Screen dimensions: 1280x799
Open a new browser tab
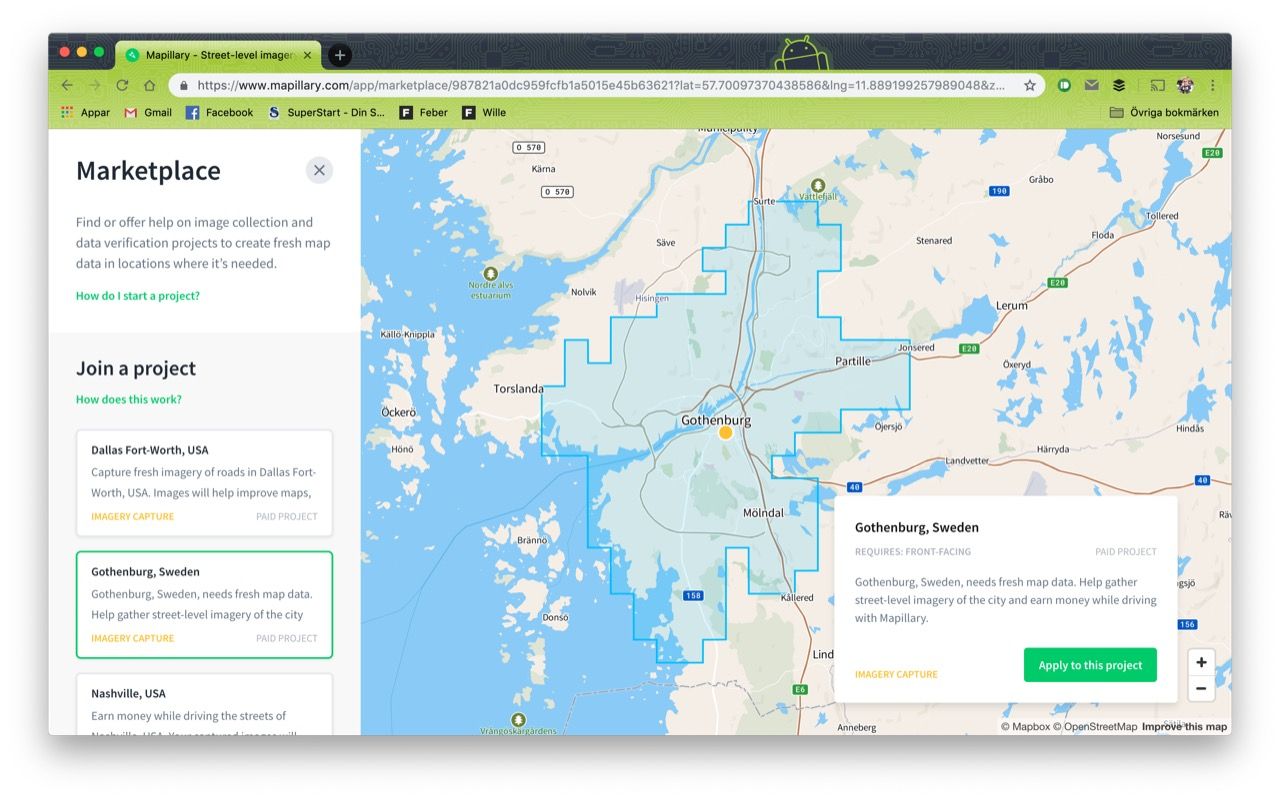(x=340, y=55)
